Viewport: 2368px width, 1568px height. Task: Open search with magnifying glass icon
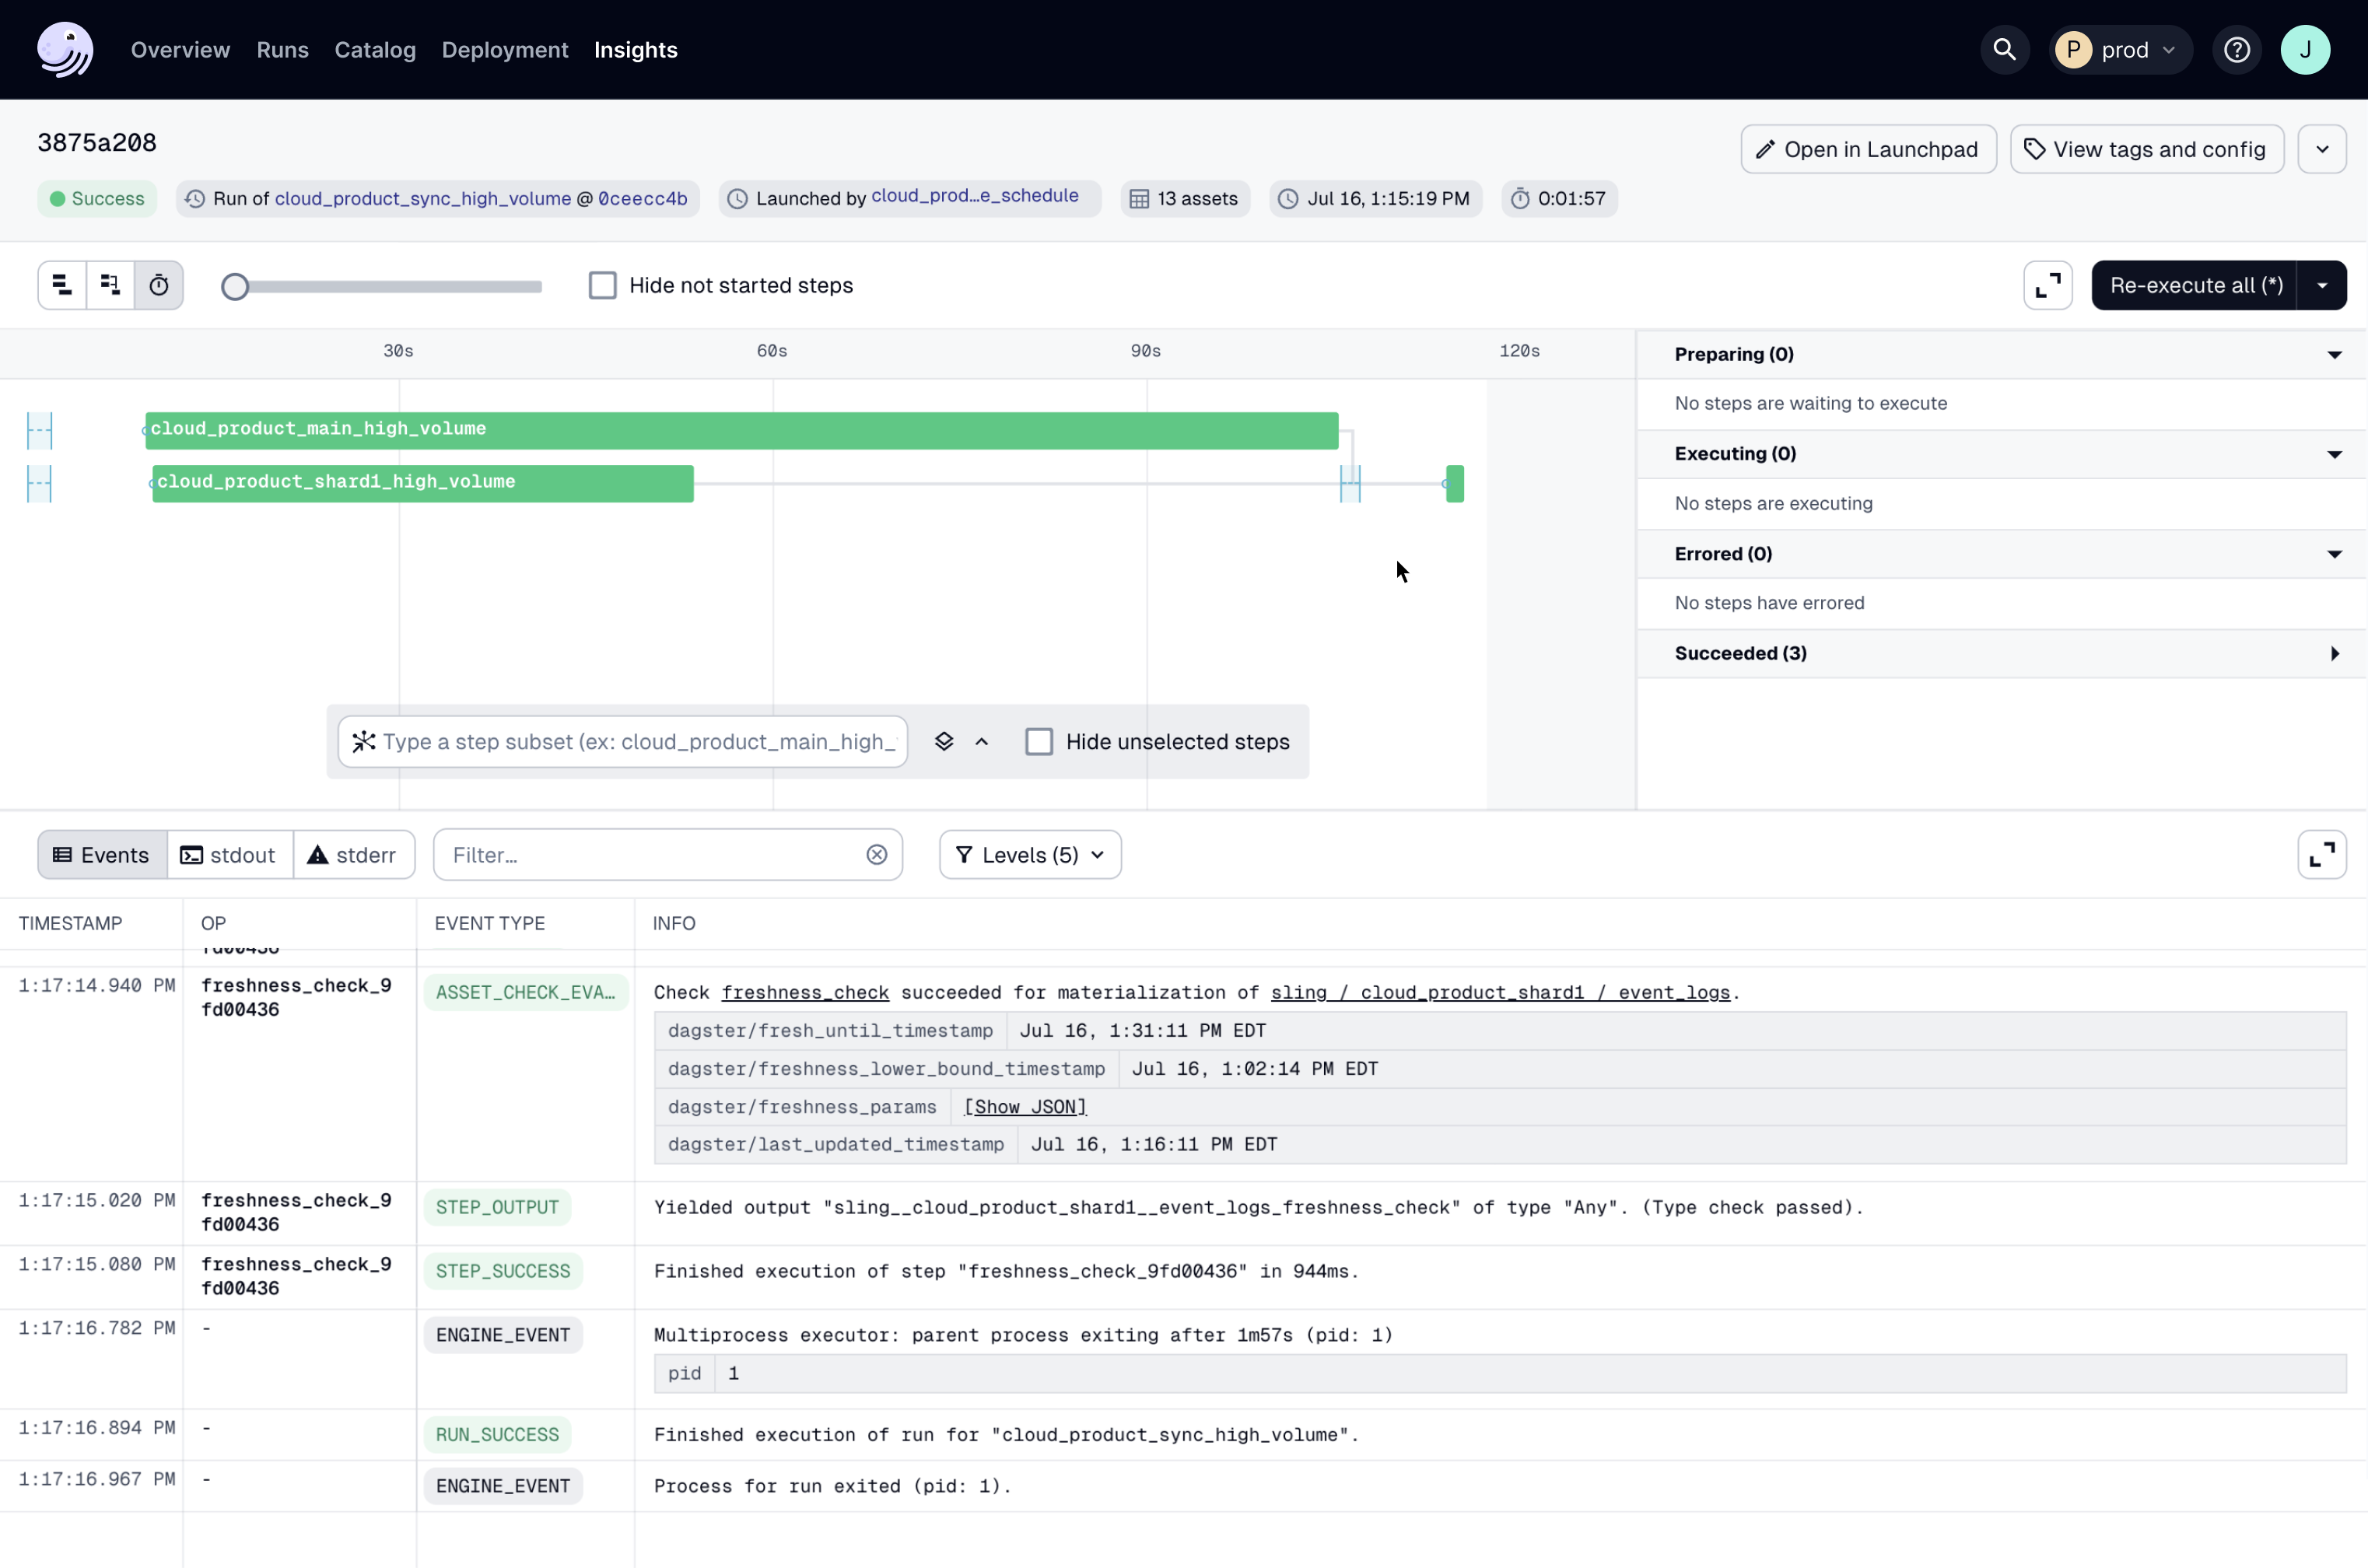click(x=2003, y=49)
